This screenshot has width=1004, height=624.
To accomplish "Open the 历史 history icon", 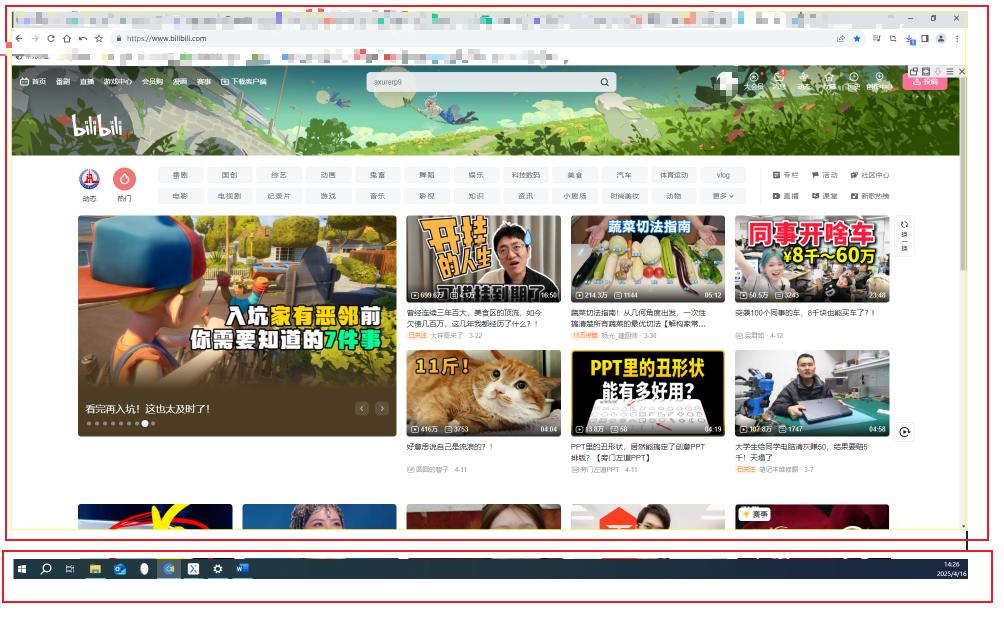I will click(854, 81).
